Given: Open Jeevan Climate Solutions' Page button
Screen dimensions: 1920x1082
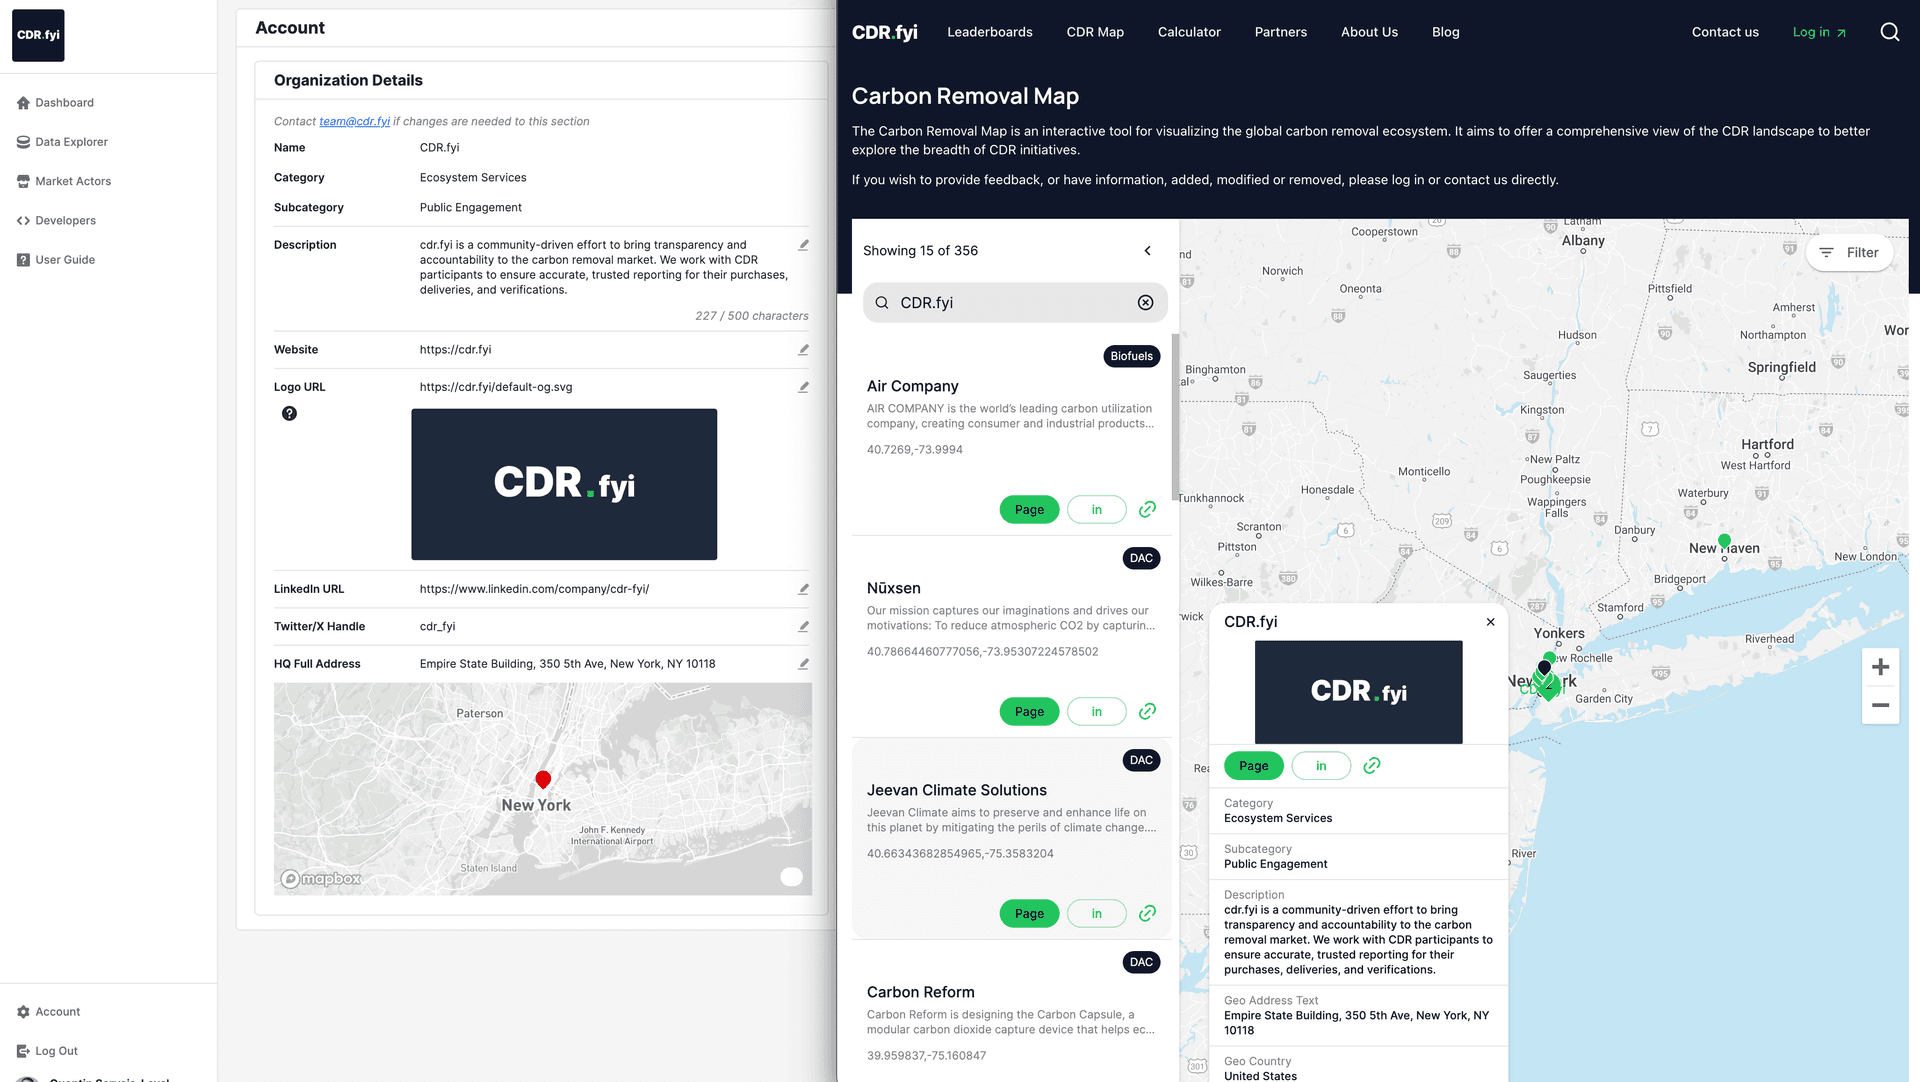Looking at the screenshot, I should [1029, 914].
